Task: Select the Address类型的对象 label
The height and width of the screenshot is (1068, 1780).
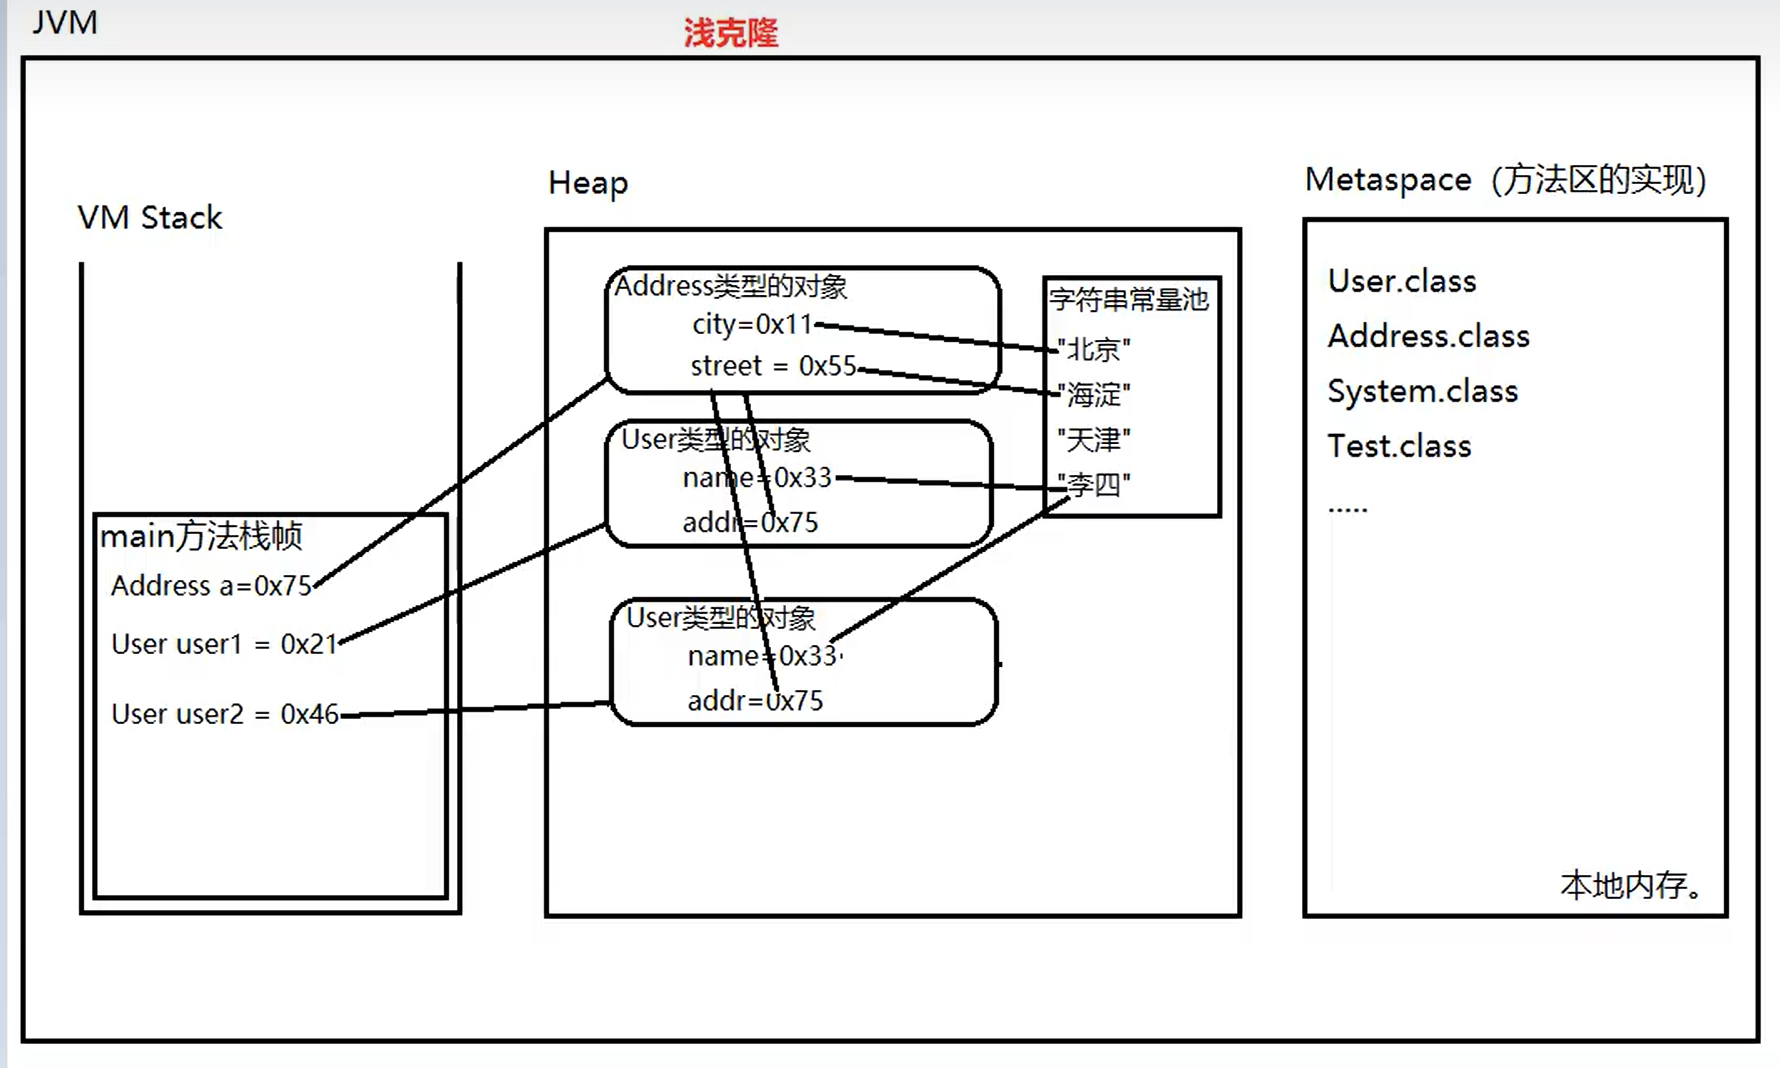Action: [730, 286]
